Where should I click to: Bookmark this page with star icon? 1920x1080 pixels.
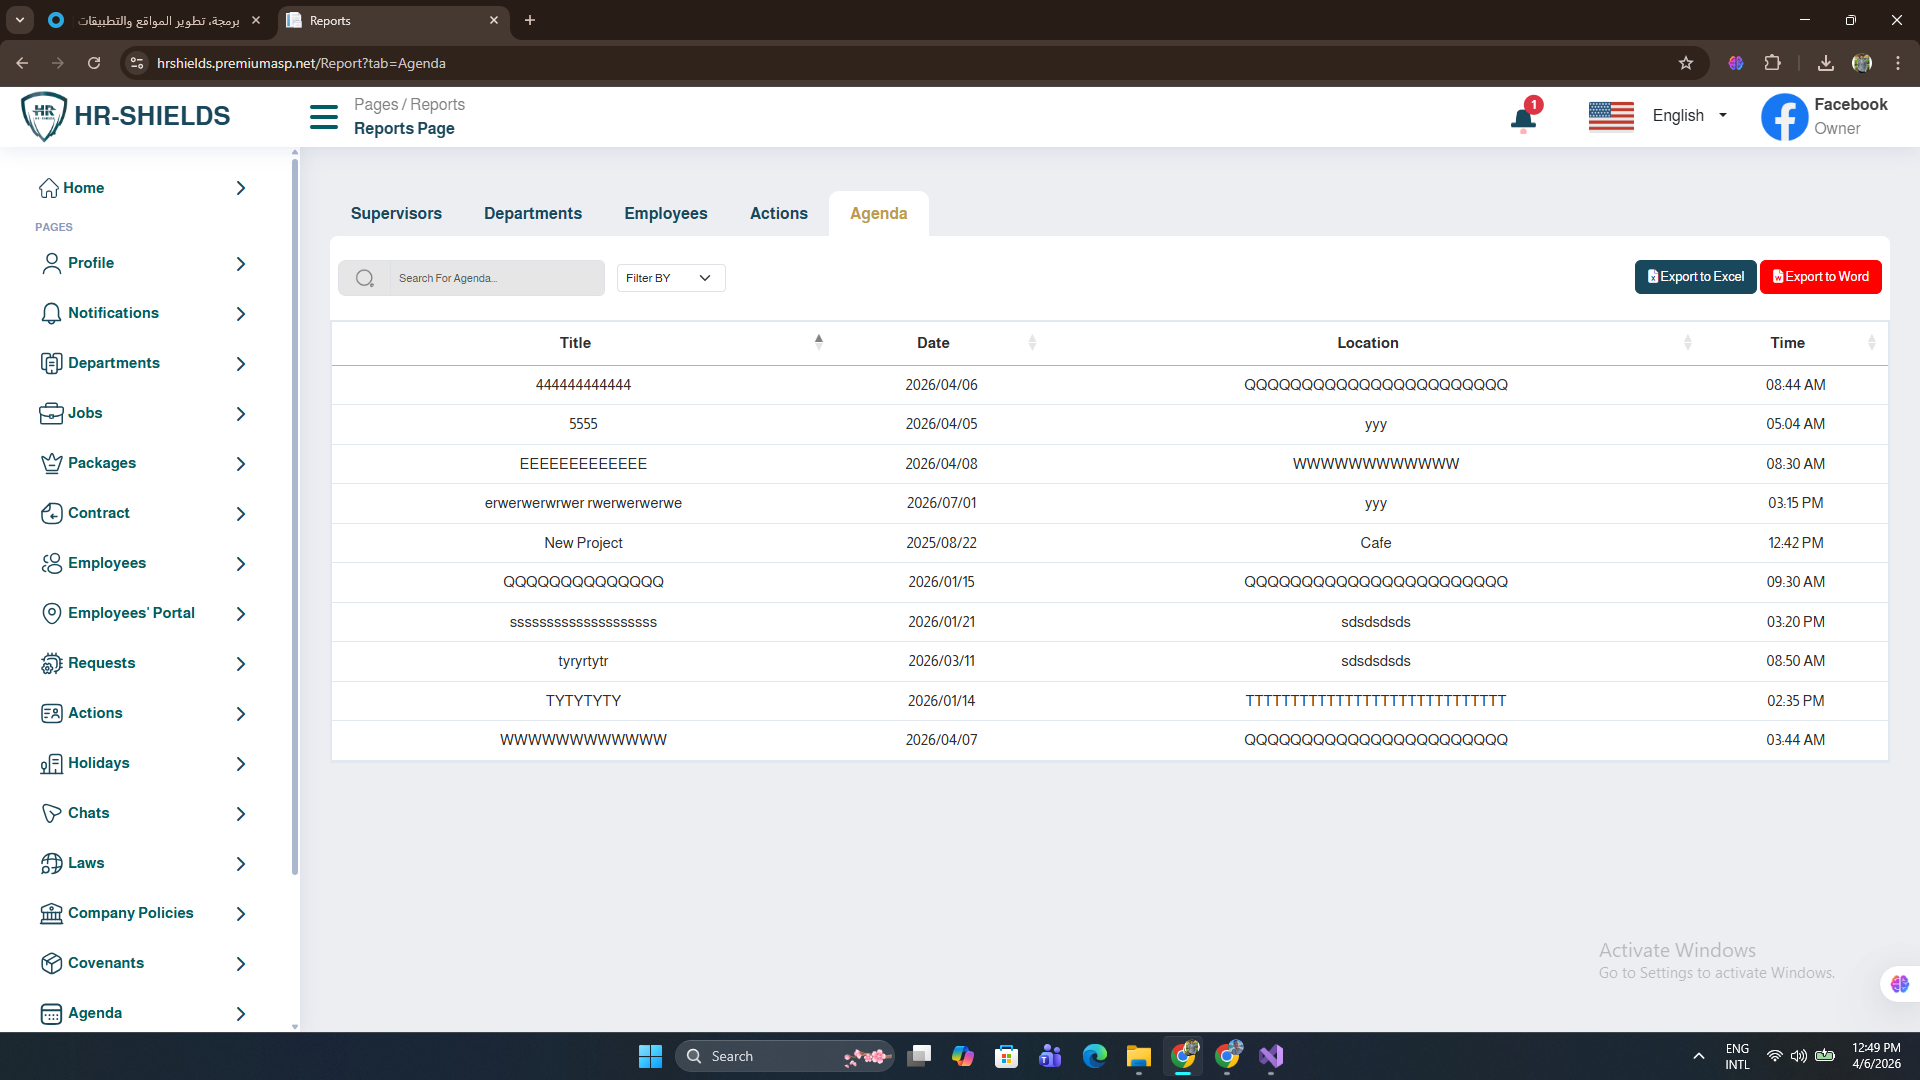1686,63
